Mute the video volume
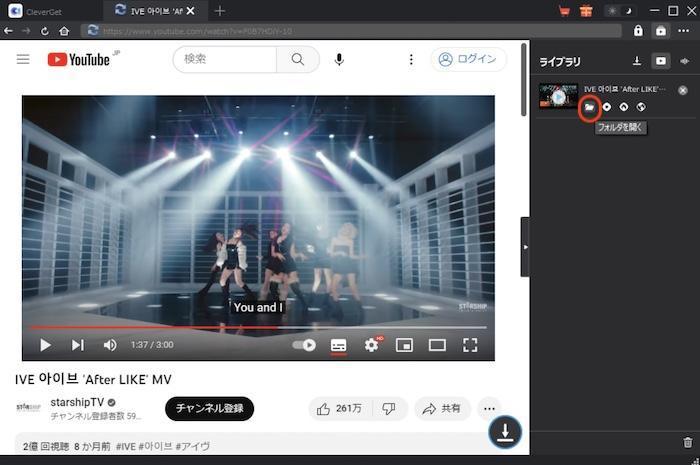This screenshot has height=465, width=700. click(110, 345)
